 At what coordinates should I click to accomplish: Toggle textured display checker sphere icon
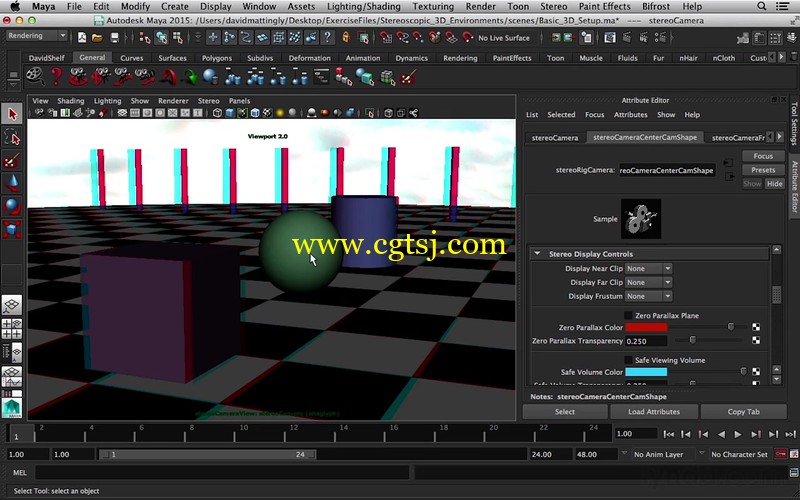pos(267,113)
